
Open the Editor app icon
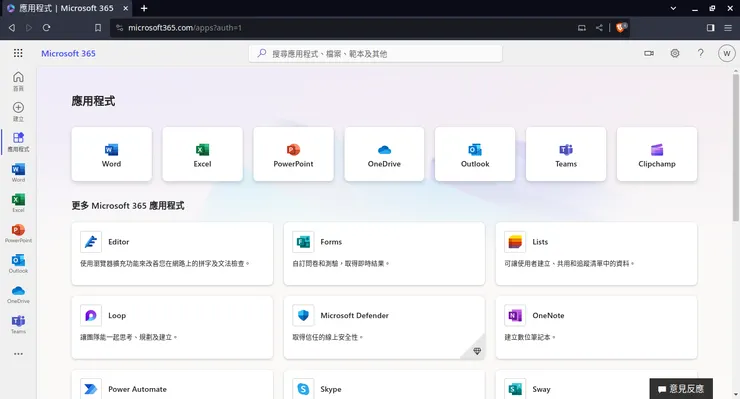91,242
